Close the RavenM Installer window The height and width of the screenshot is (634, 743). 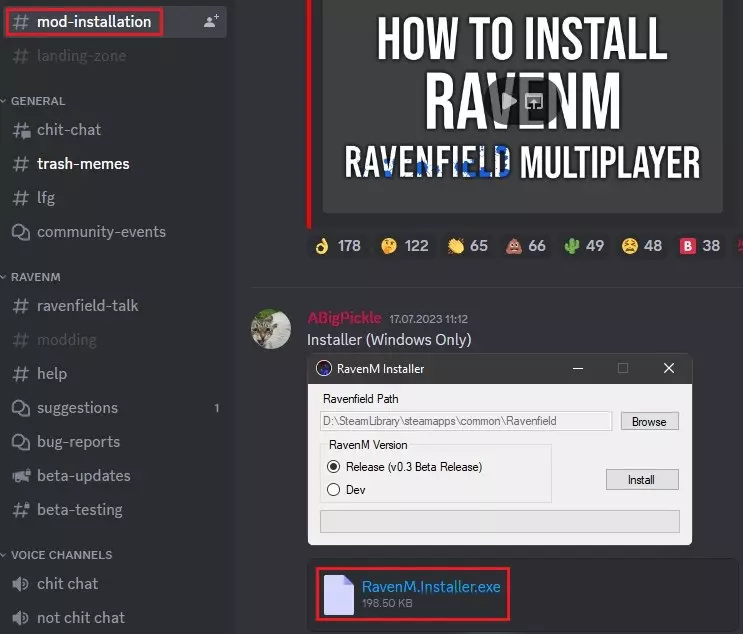point(669,368)
